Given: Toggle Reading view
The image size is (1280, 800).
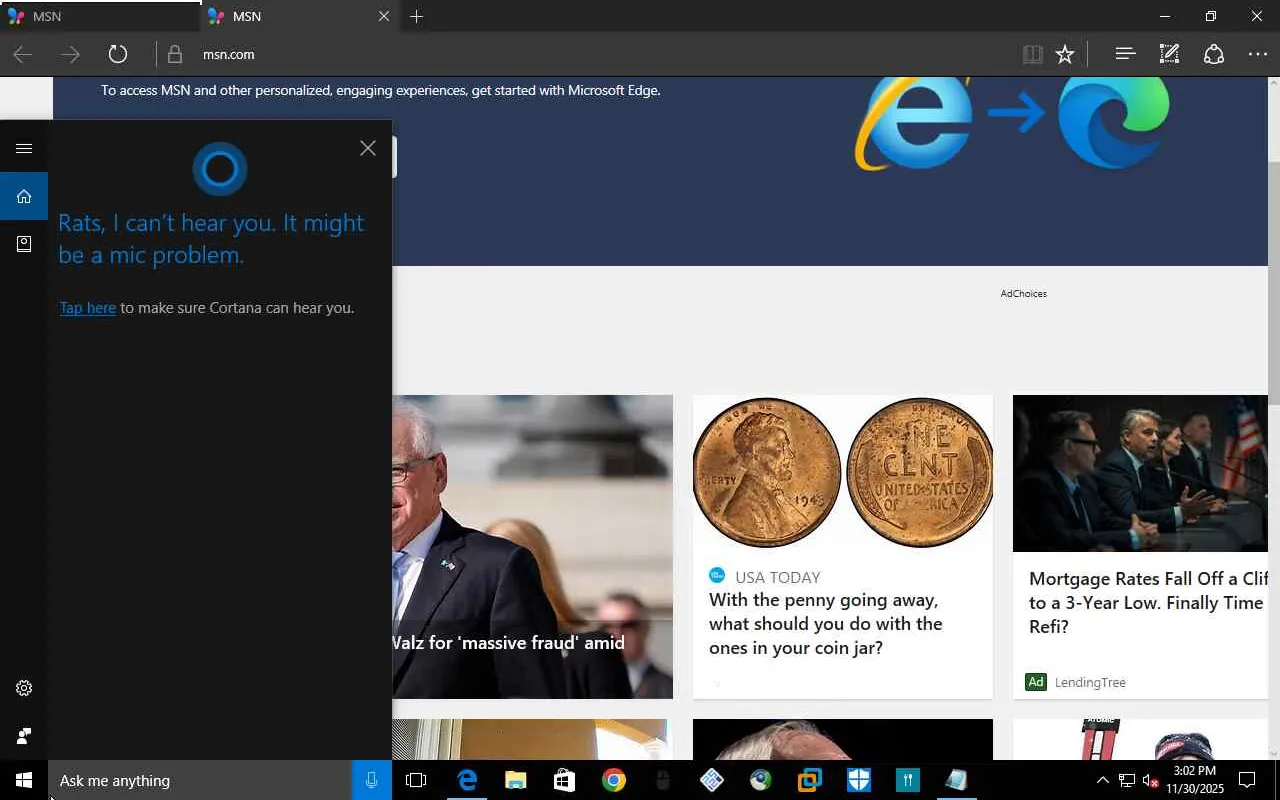Looking at the screenshot, I should point(1033,54).
